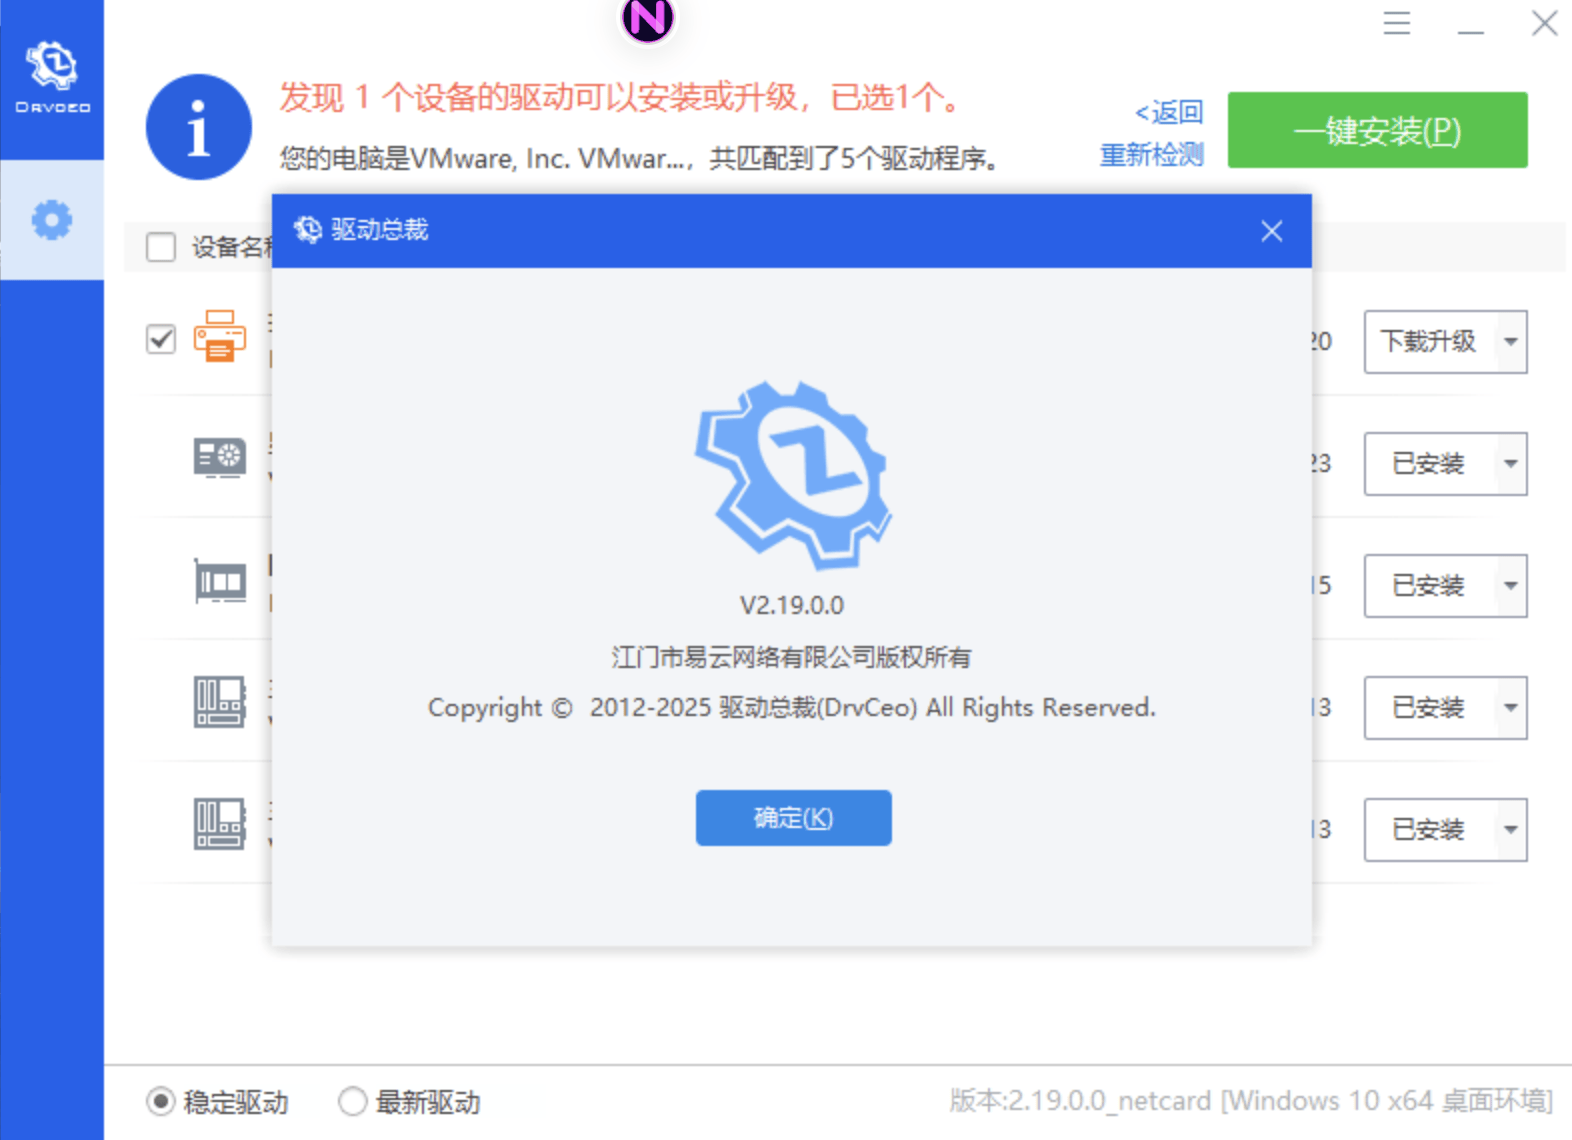
Task: Click the network card row's 已安装 button
Action: click(1430, 586)
